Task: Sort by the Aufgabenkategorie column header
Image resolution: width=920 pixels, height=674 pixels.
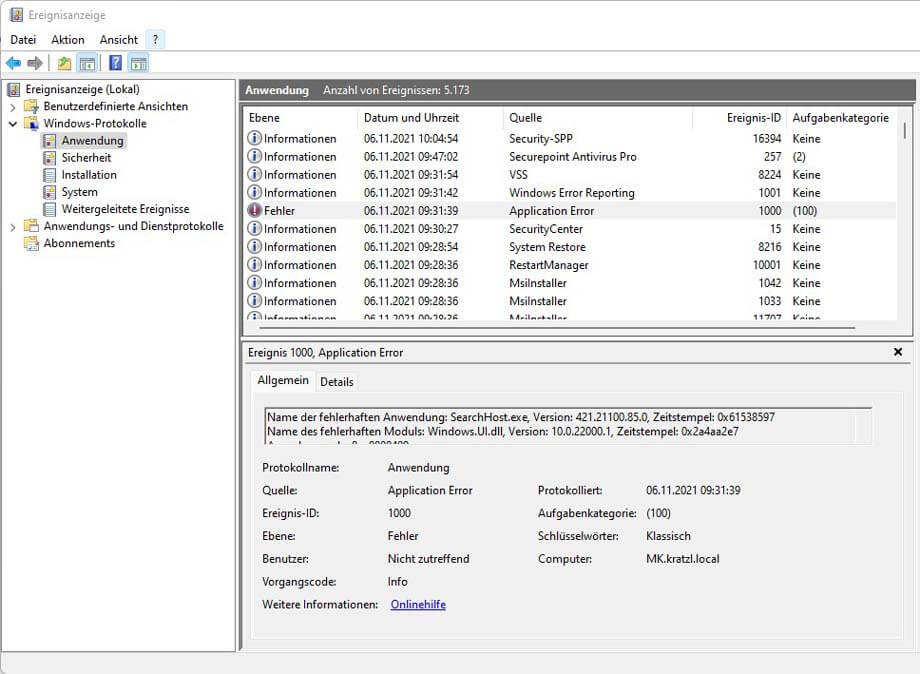Action: click(841, 118)
